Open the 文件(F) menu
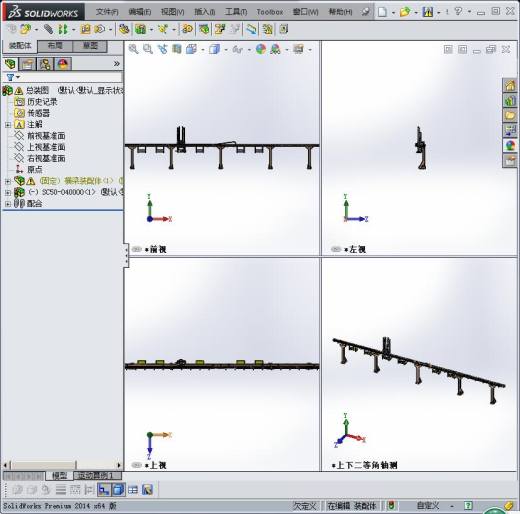 [107, 12]
